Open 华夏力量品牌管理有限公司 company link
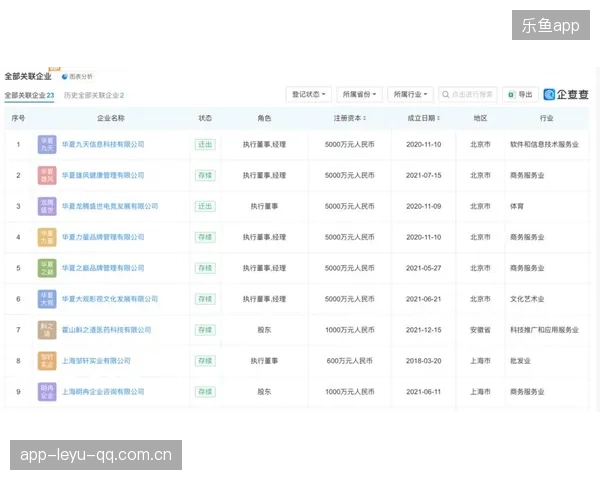This screenshot has height=480, width=600. (x=103, y=237)
